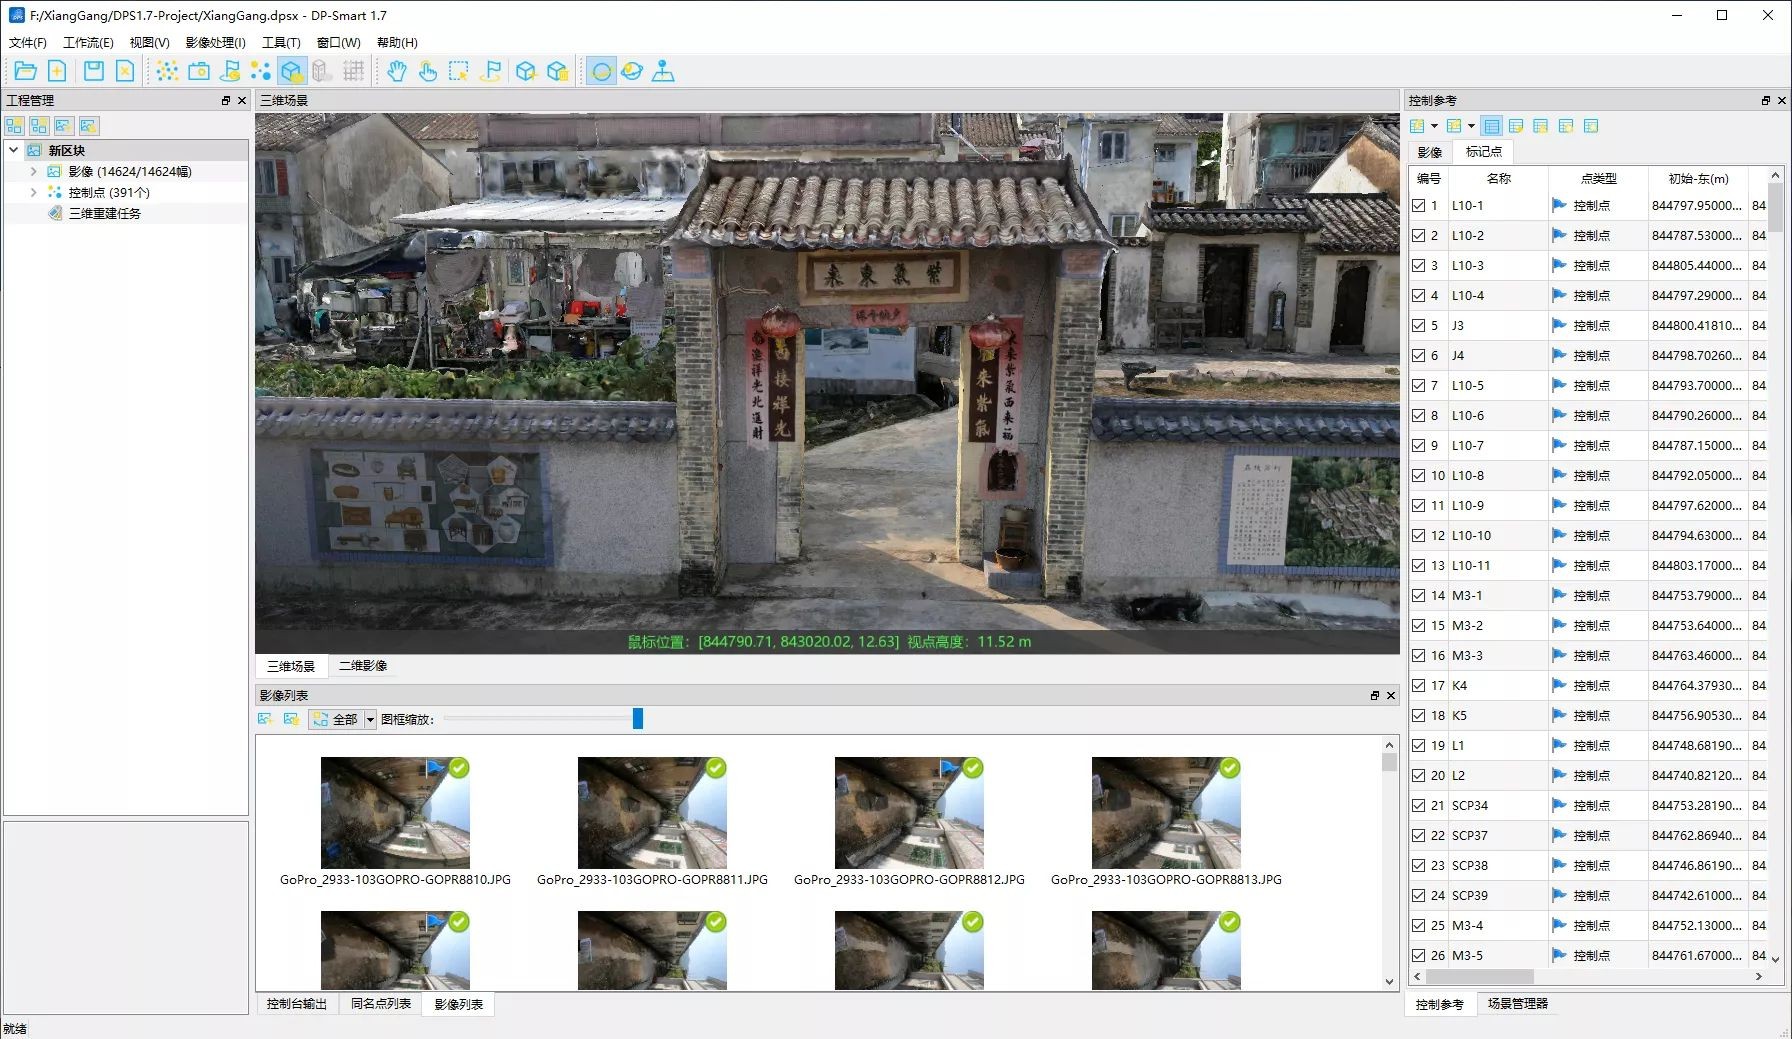Expand the 控制点 (391个) tree node

coord(33,192)
